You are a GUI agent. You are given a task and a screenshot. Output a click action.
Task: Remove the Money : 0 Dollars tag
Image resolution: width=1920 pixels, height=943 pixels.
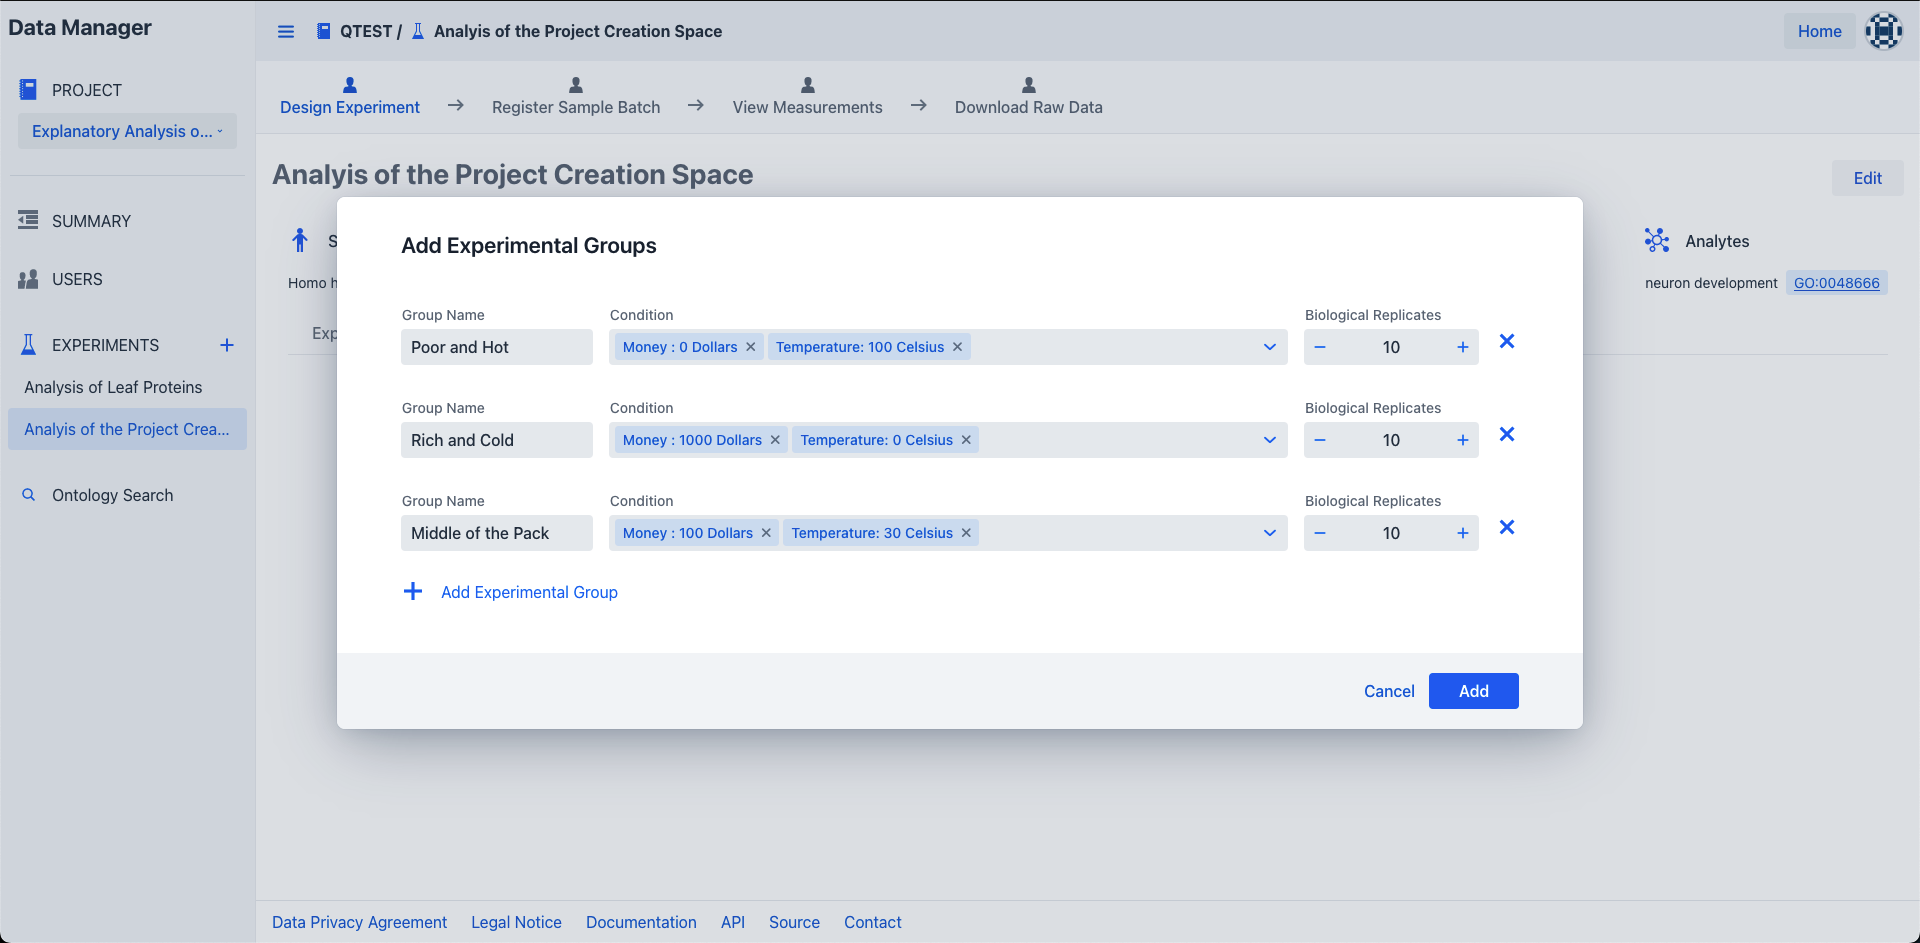pos(751,347)
